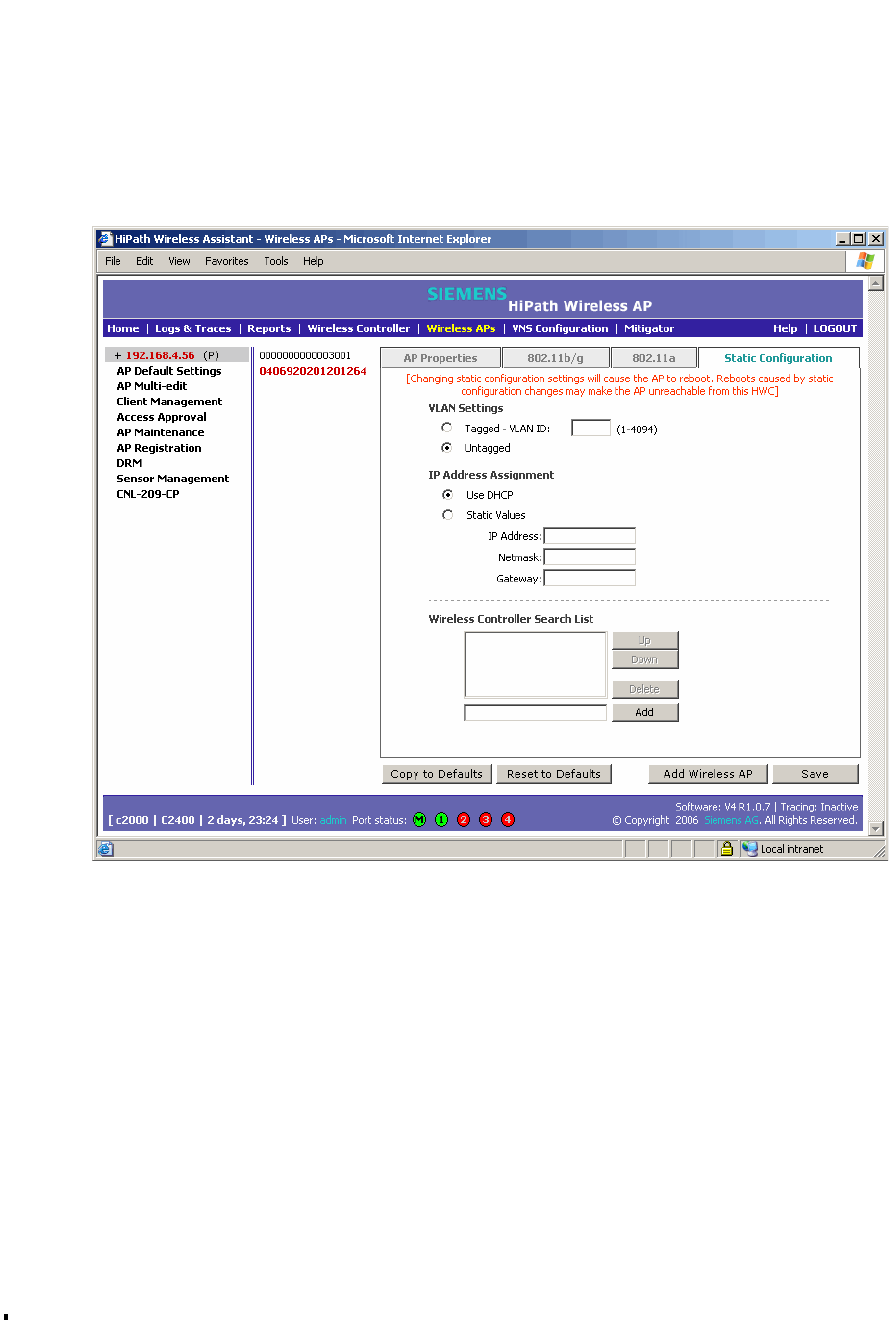
Task: Open Wireless APs section
Action: point(460,328)
